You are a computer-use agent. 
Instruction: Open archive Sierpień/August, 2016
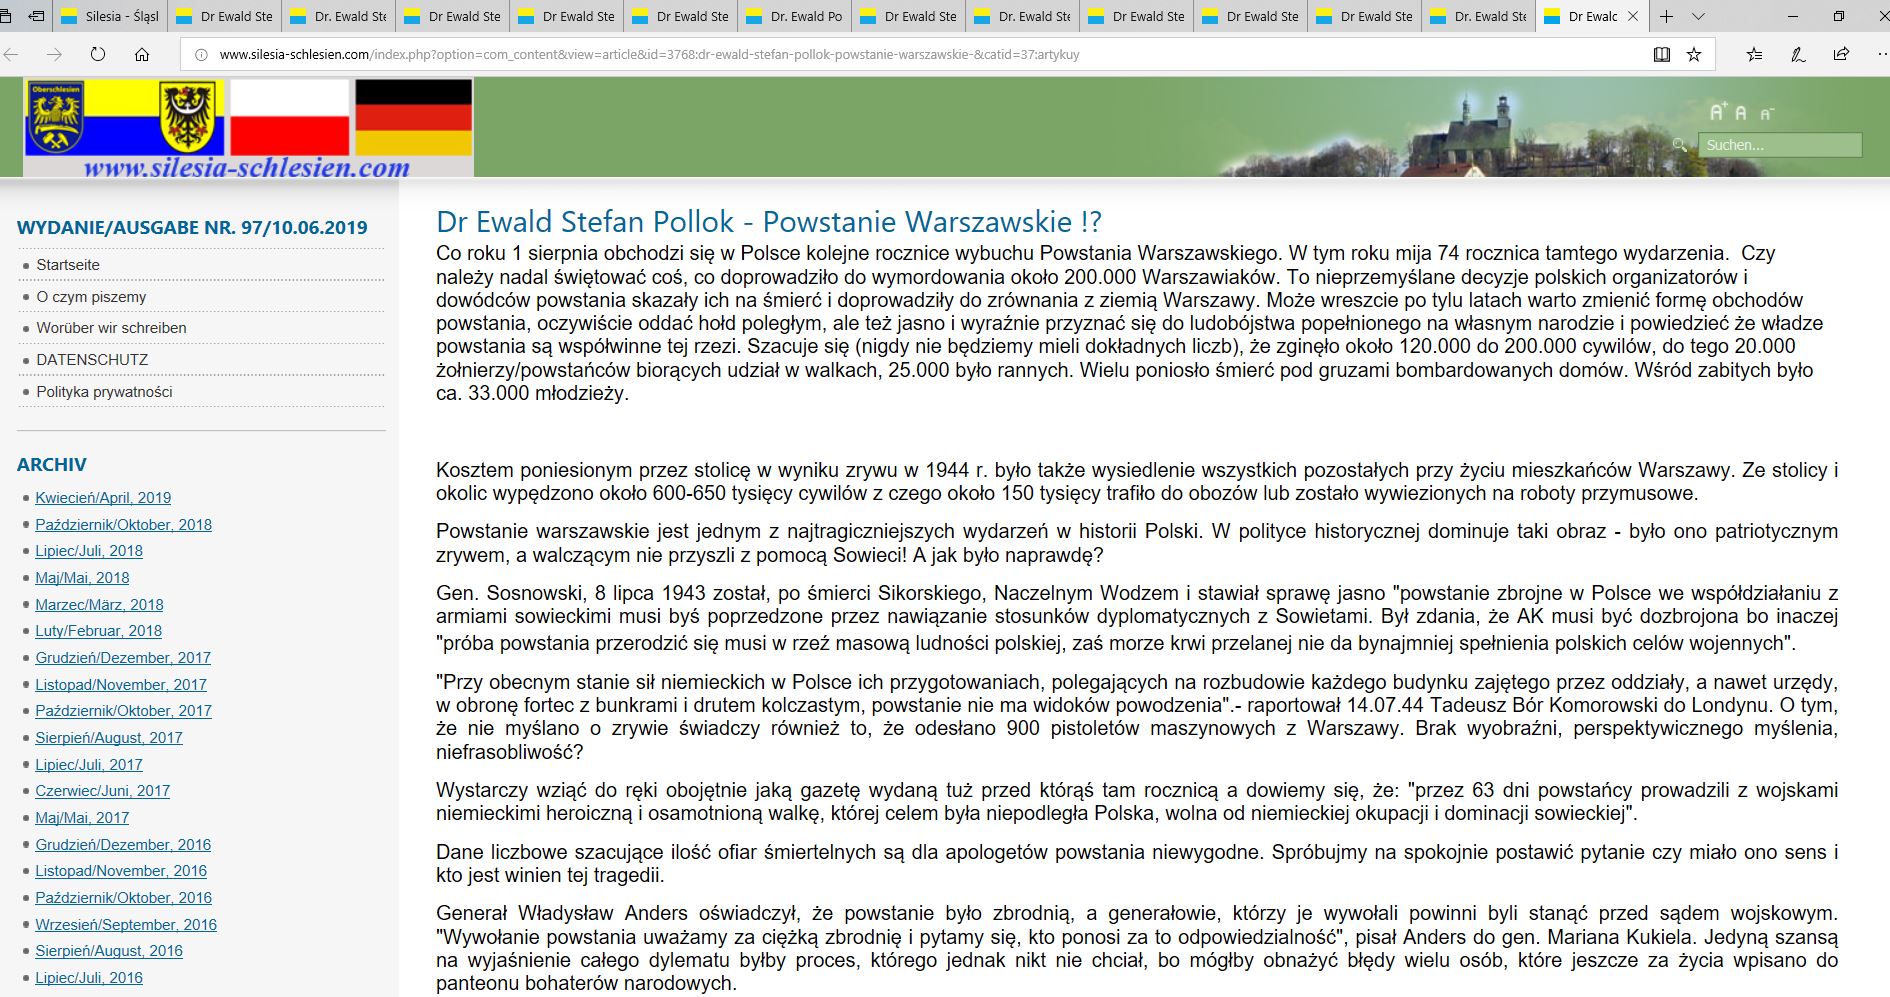pyautogui.click(x=109, y=951)
